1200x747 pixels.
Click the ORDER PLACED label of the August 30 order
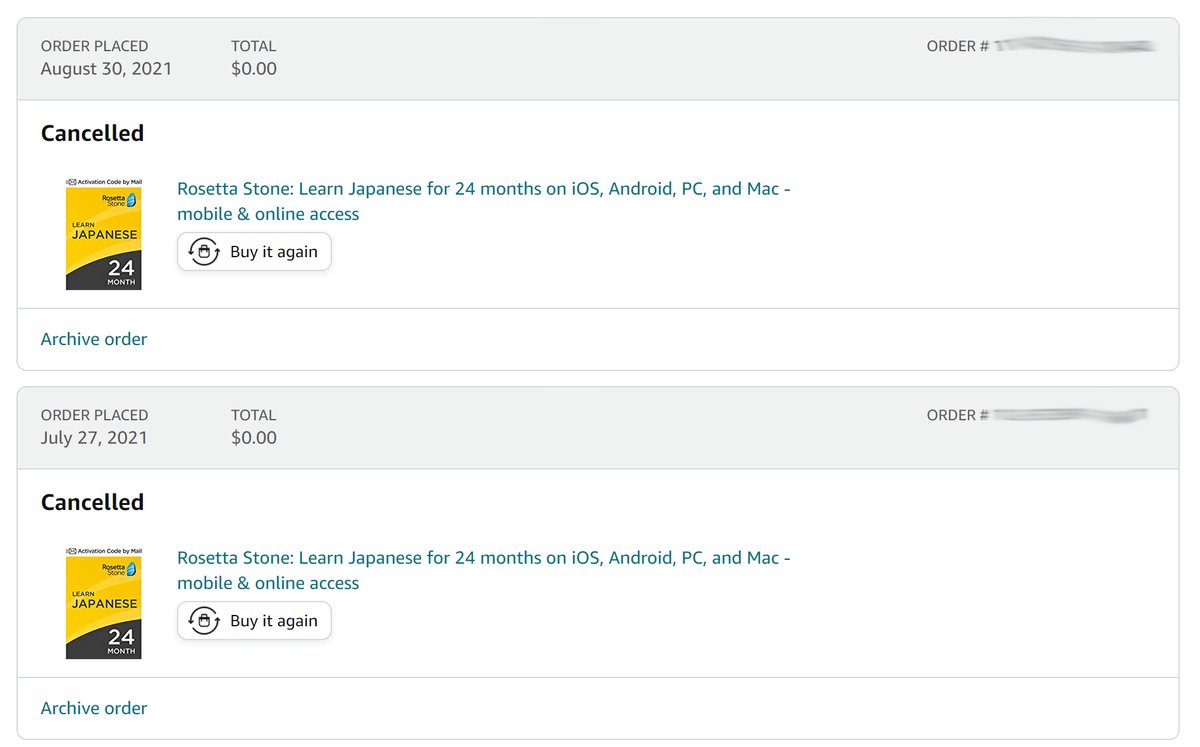[x=94, y=46]
